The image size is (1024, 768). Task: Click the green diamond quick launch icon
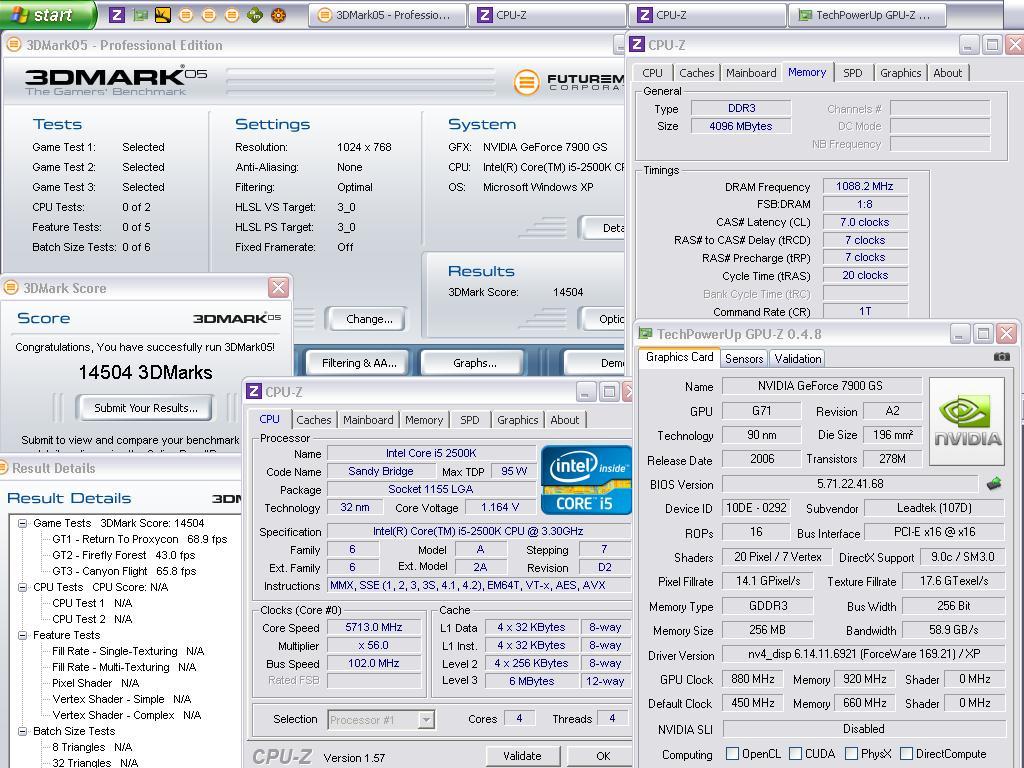(255, 14)
